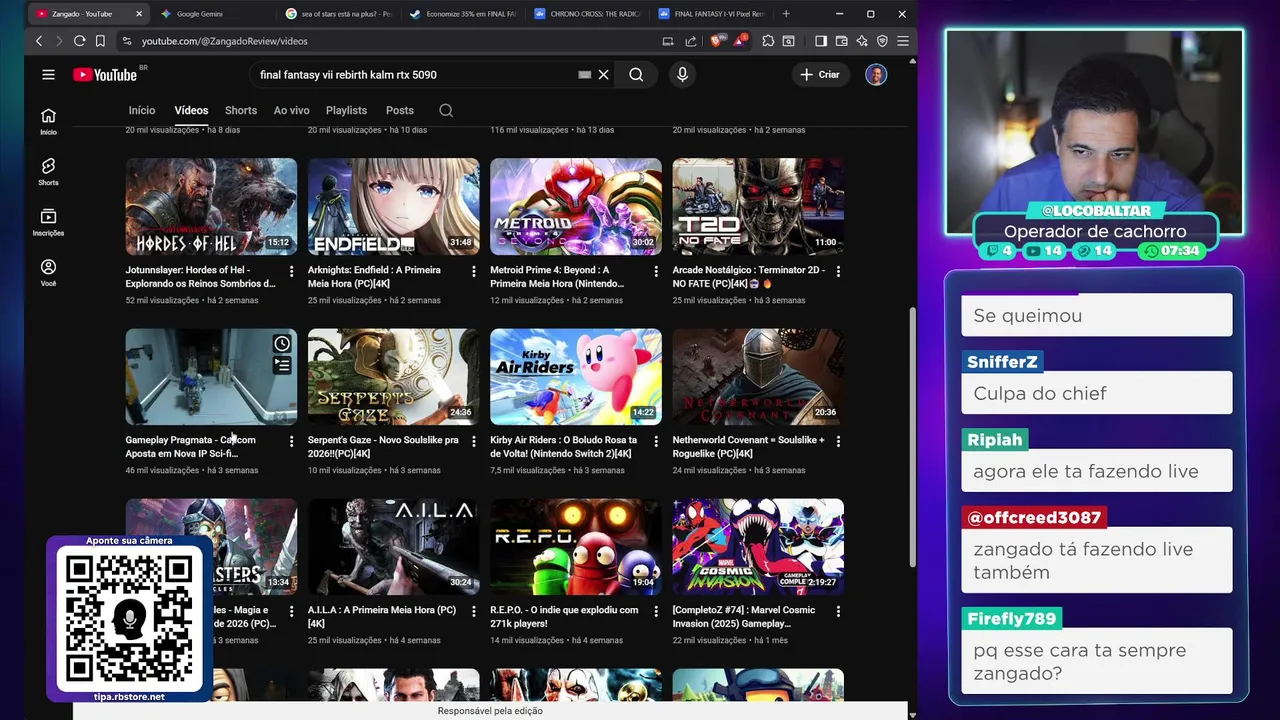
Task: Go back with browser back arrow
Action: click(x=39, y=41)
